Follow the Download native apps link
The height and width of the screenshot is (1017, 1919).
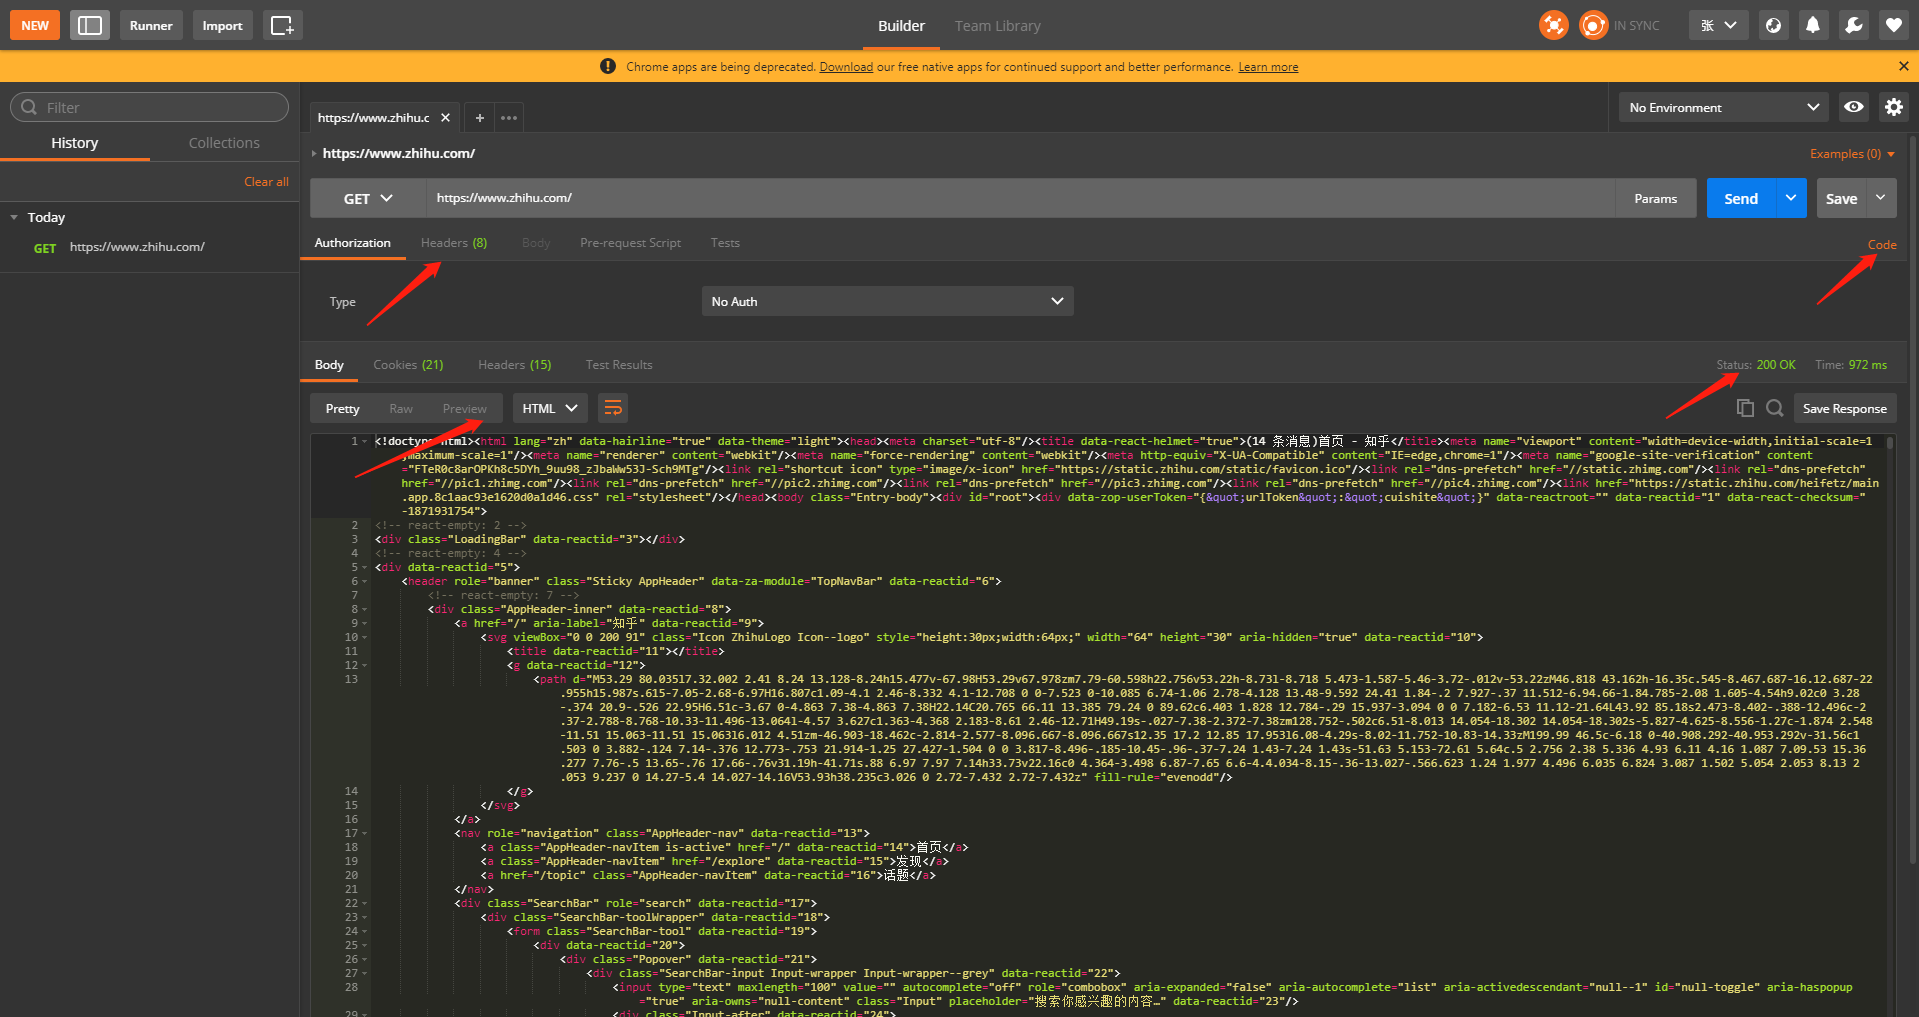tap(846, 67)
